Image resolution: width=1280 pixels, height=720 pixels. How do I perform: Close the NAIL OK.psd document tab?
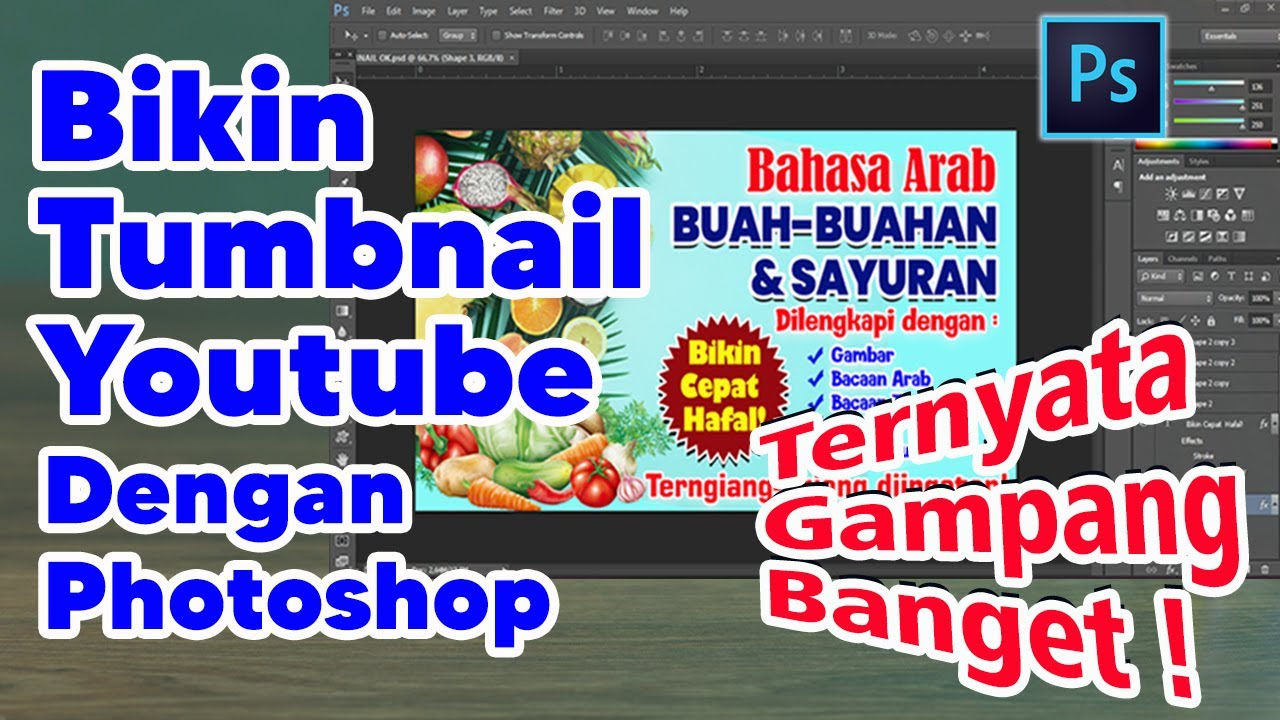click(x=512, y=58)
